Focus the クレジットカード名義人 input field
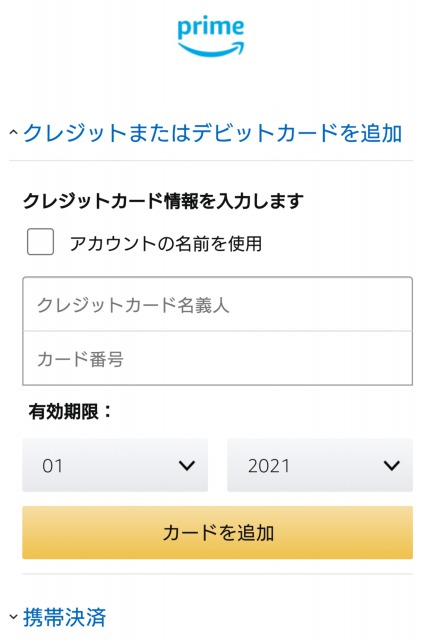Viewport: 422px width, 640px height. 218,304
